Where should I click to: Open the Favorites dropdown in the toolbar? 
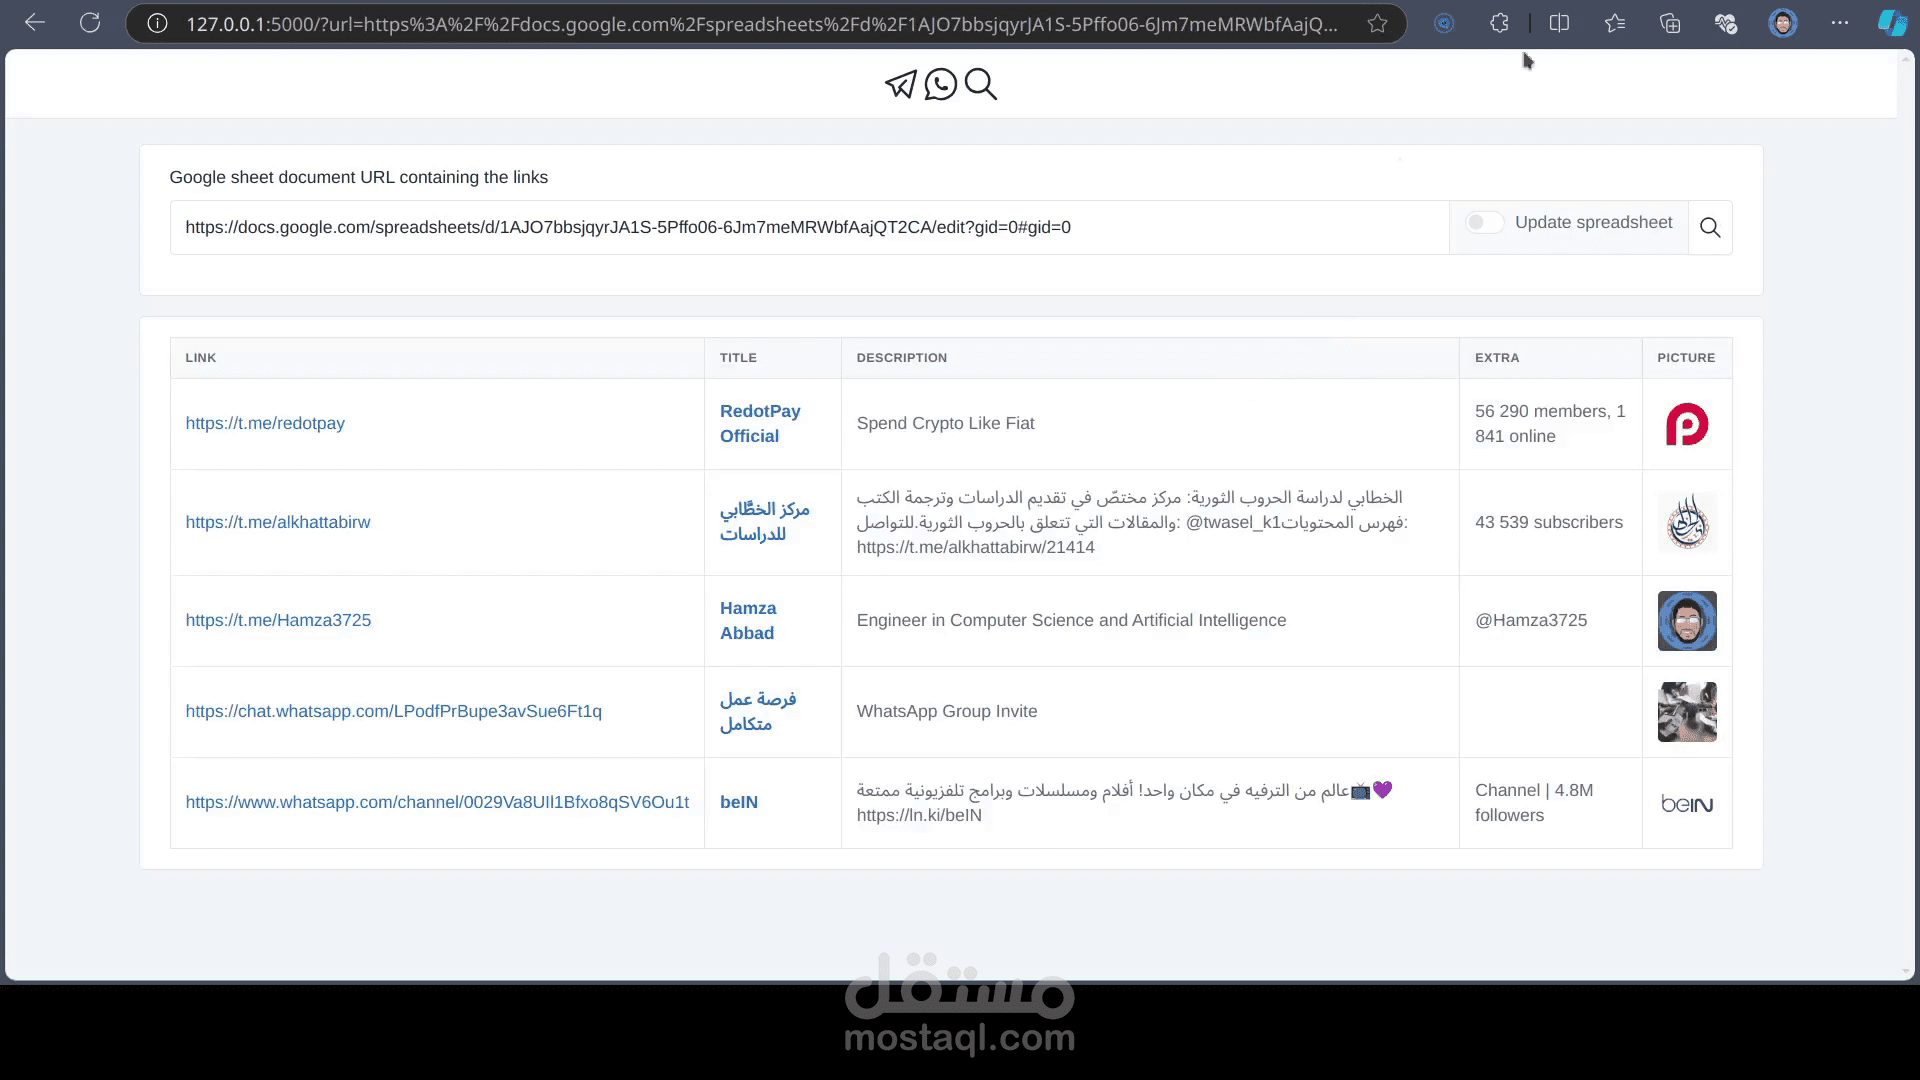pos(1615,22)
